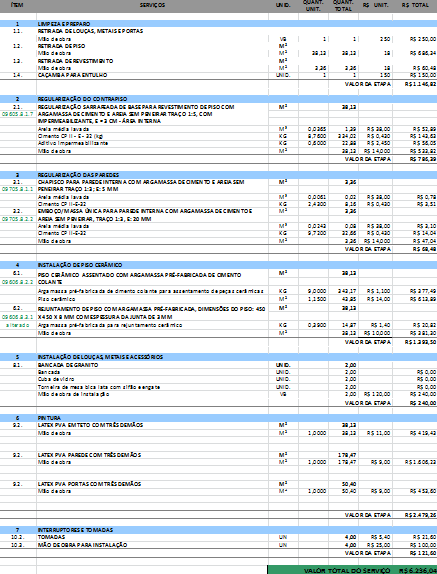Select the PINTURA section header
This screenshot has width=437, height=574.
tap(218, 418)
